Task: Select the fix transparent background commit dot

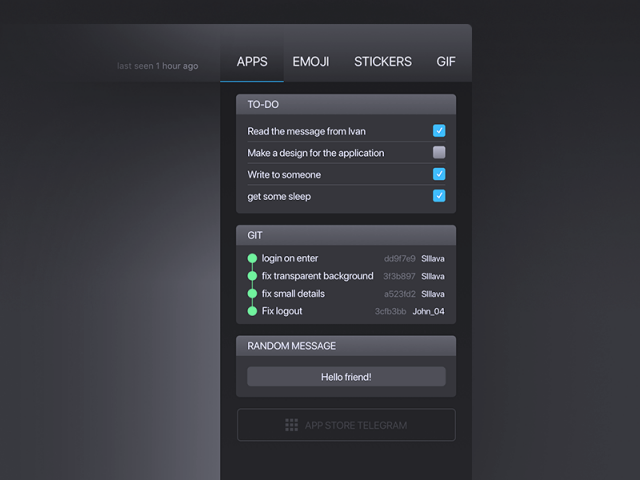Action: tap(252, 276)
